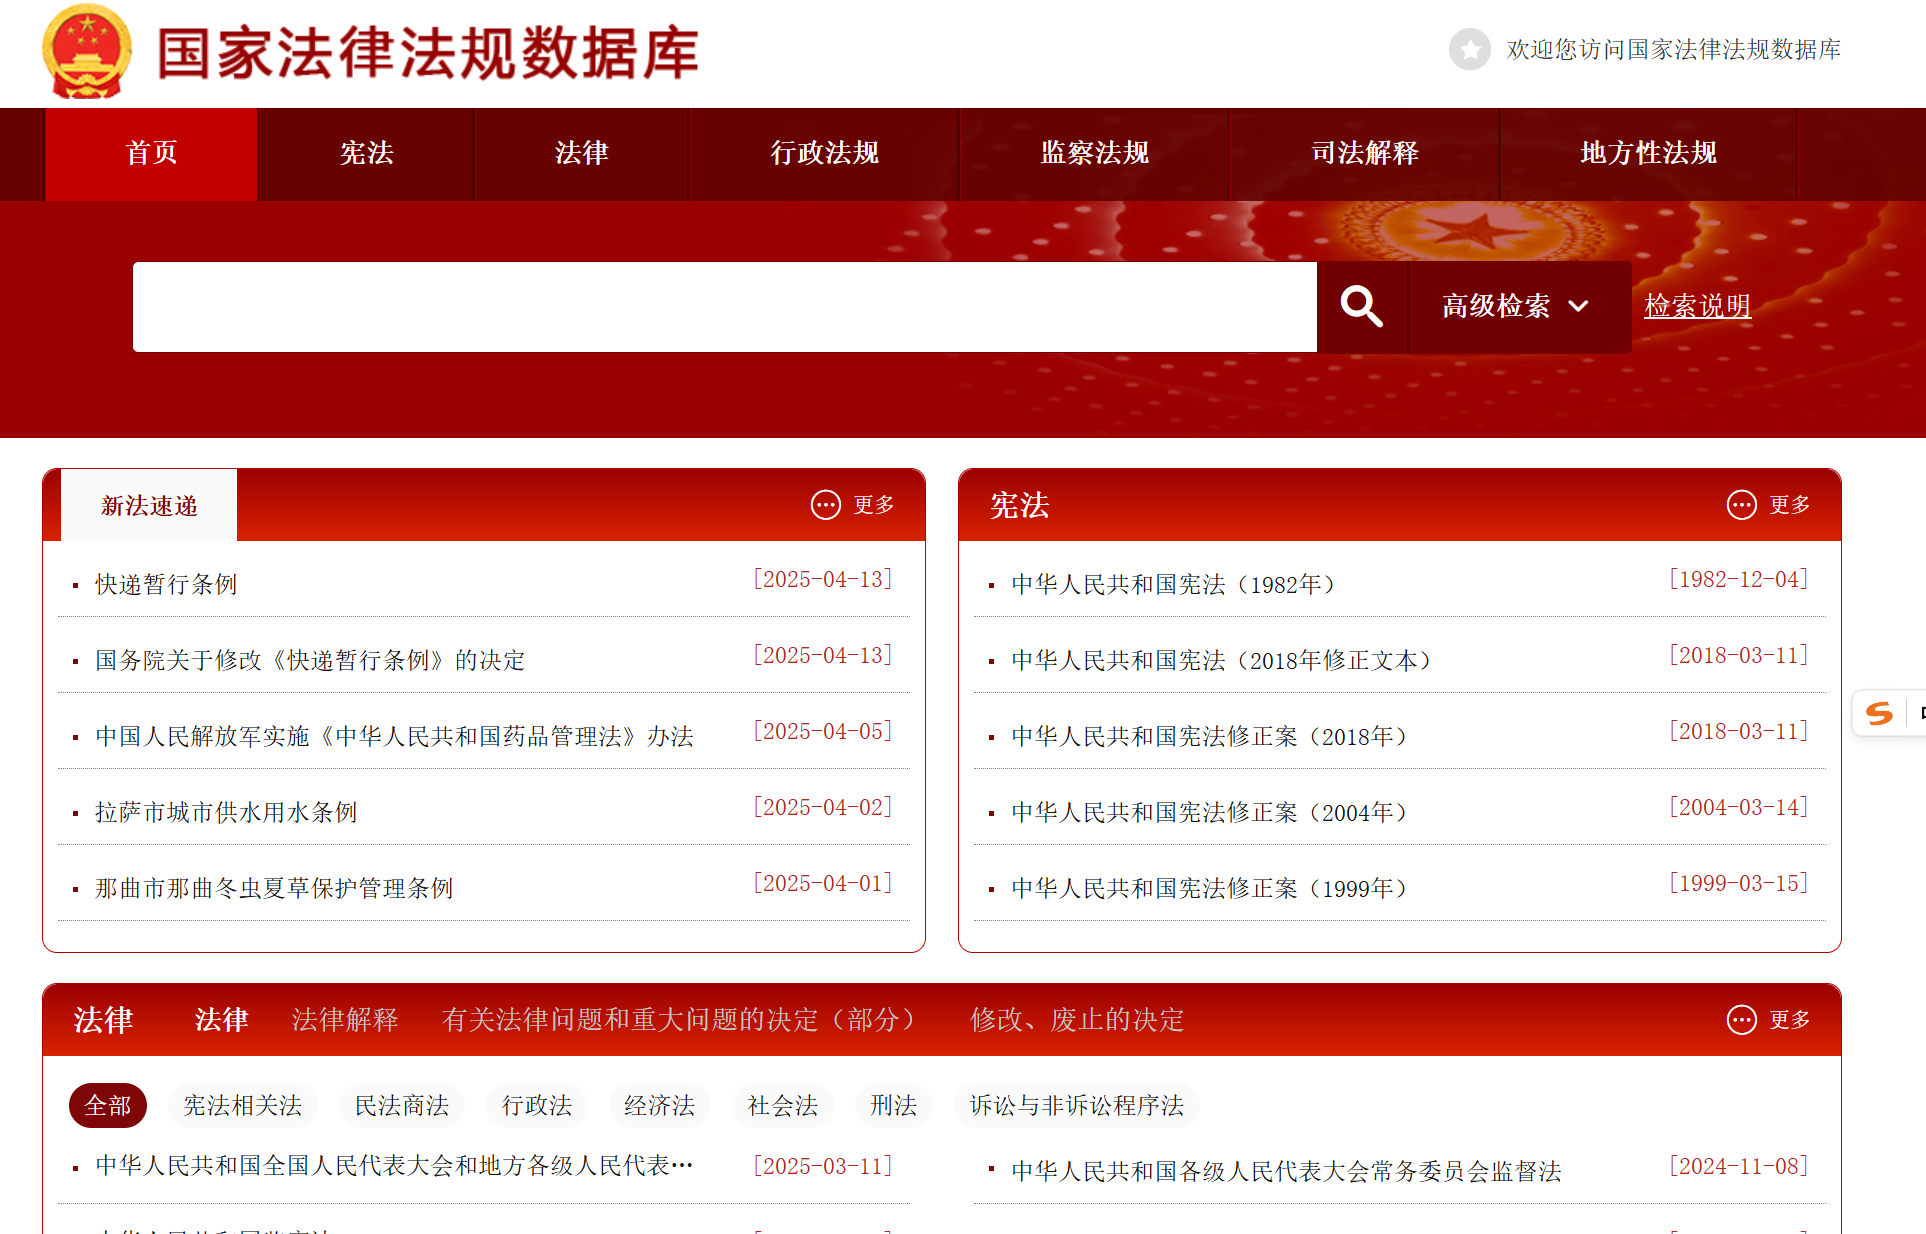
Task: Open the 司法解释 navigation menu item
Action: pyautogui.click(x=1364, y=153)
